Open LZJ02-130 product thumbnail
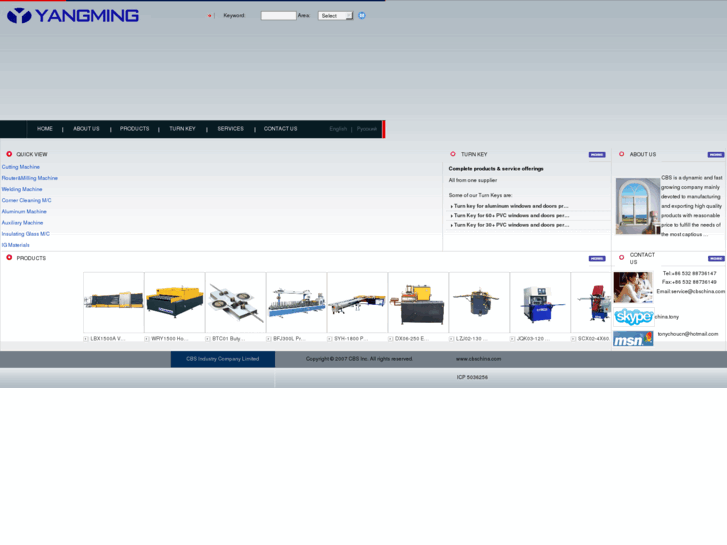 [479, 302]
